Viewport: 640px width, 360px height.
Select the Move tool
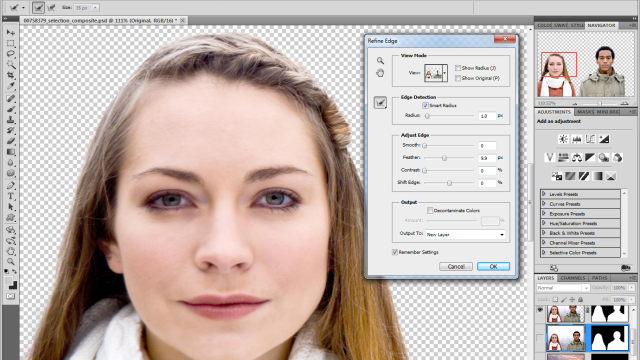(11, 32)
